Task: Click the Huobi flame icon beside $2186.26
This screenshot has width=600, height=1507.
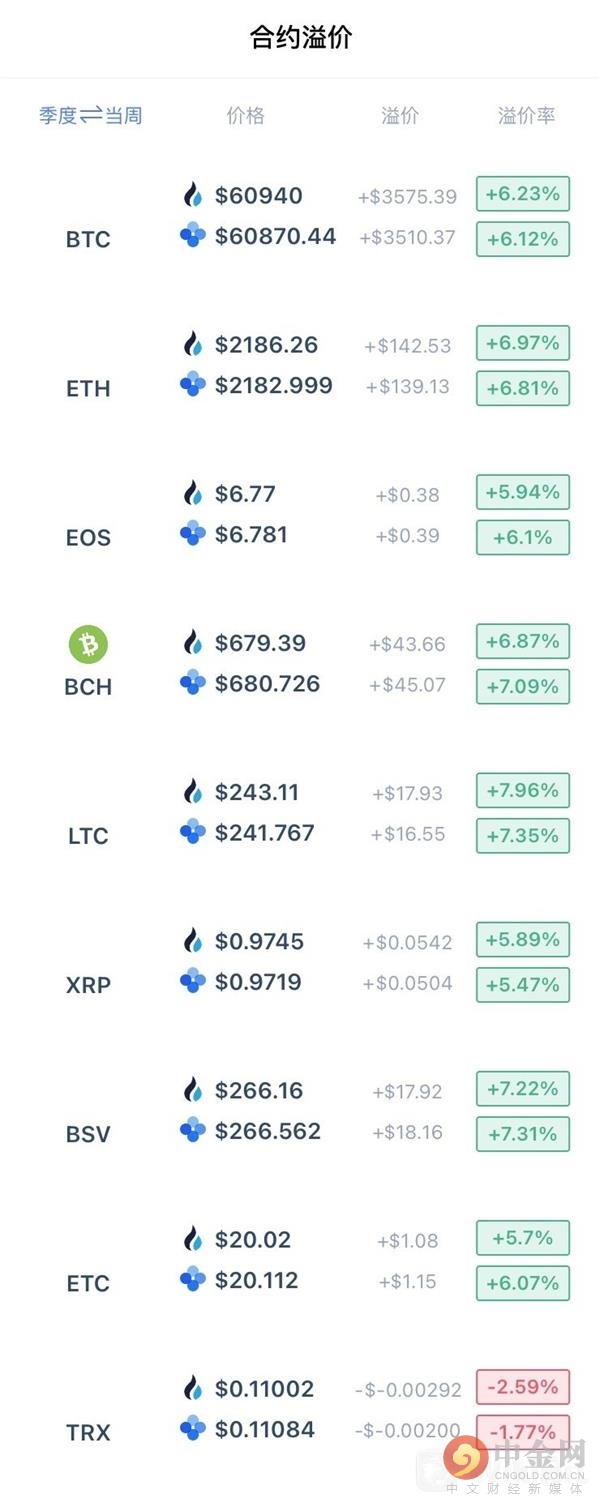Action: click(x=193, y=344)
